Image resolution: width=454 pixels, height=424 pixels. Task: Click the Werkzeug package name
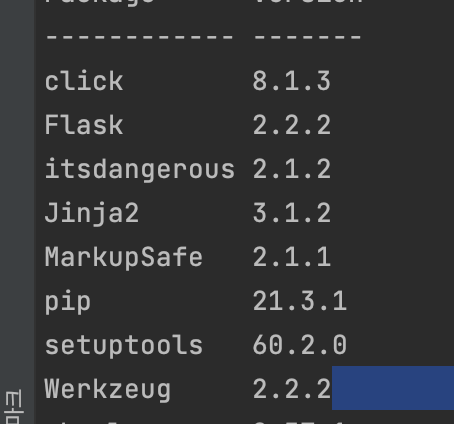coord(108,390)
